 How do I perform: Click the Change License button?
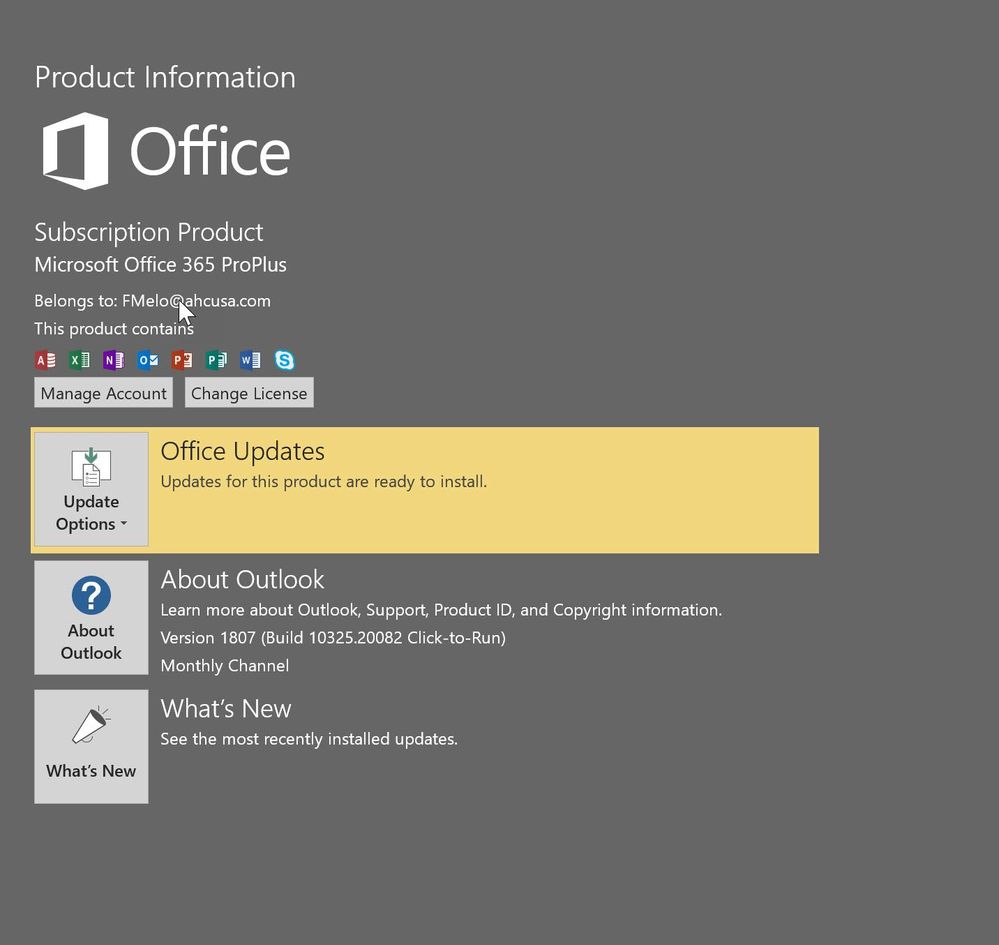tap(249, 393)
